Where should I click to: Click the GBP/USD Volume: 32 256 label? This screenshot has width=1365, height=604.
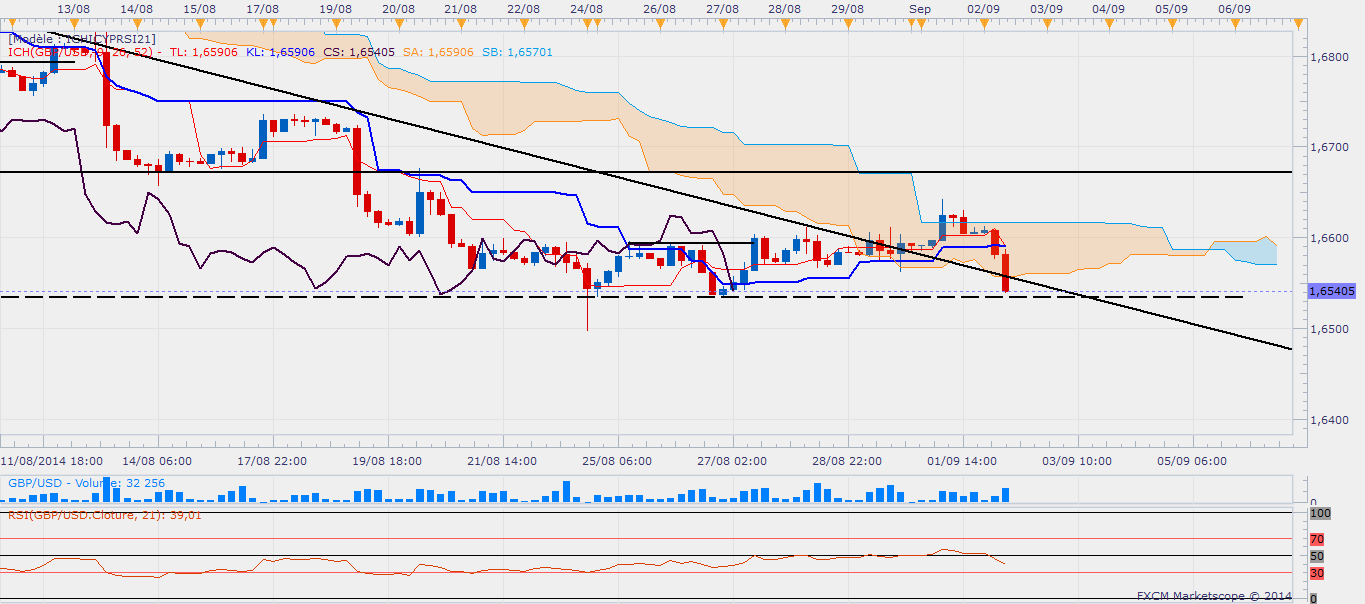pos(86,483)
